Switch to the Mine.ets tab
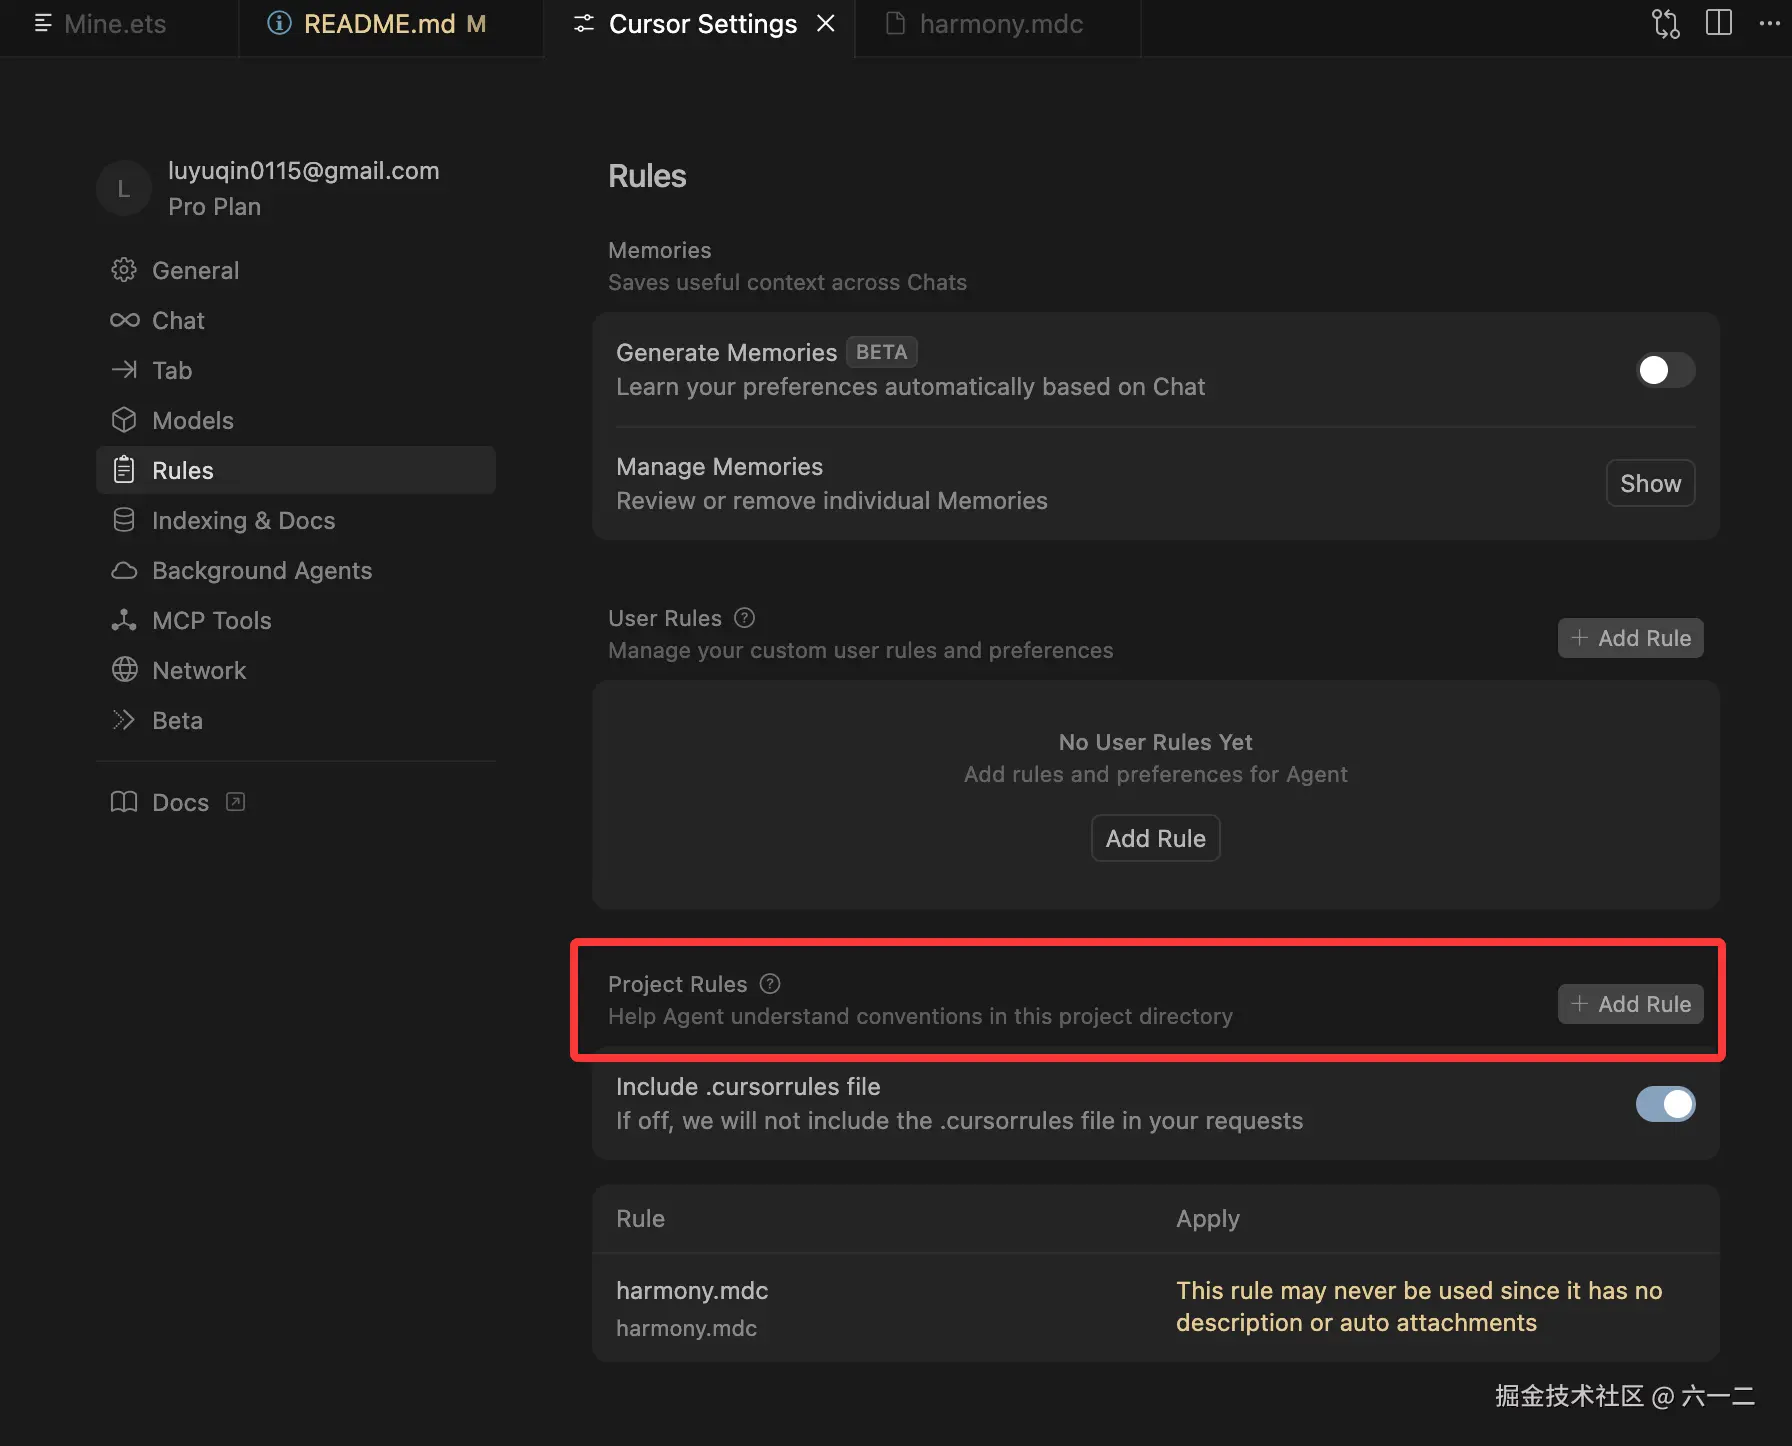Screen dimensions: 1792x1446 tap(114, 24)
